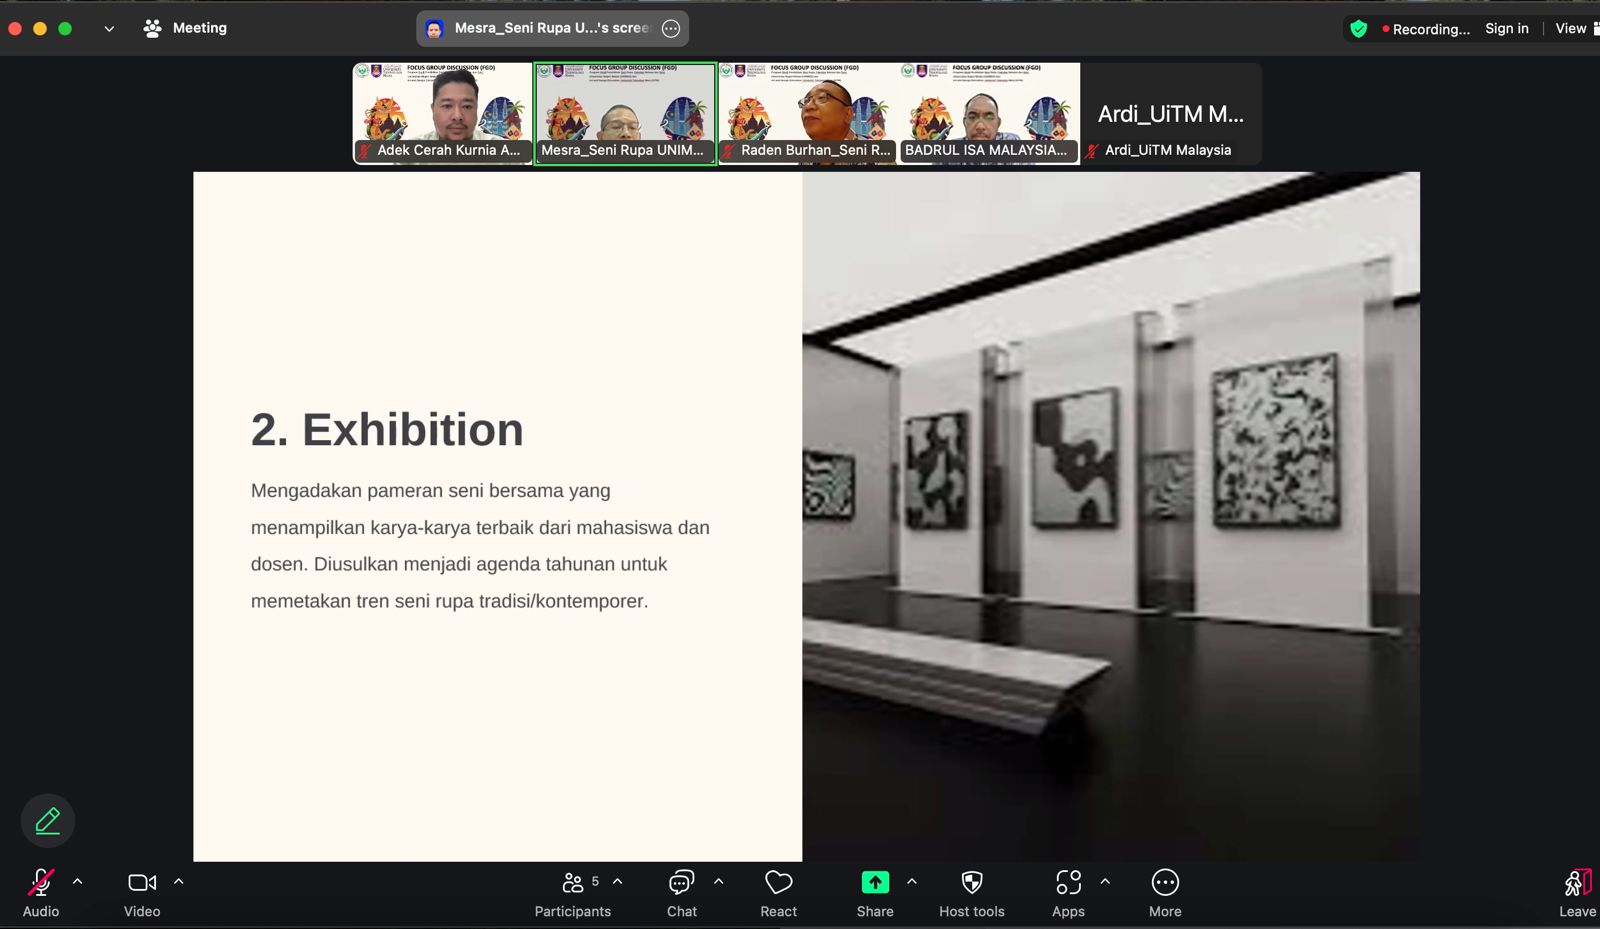This screenshot has height=929, width=1600.
Task: Toggle the Video camera on or off
Action: [142, 883]
